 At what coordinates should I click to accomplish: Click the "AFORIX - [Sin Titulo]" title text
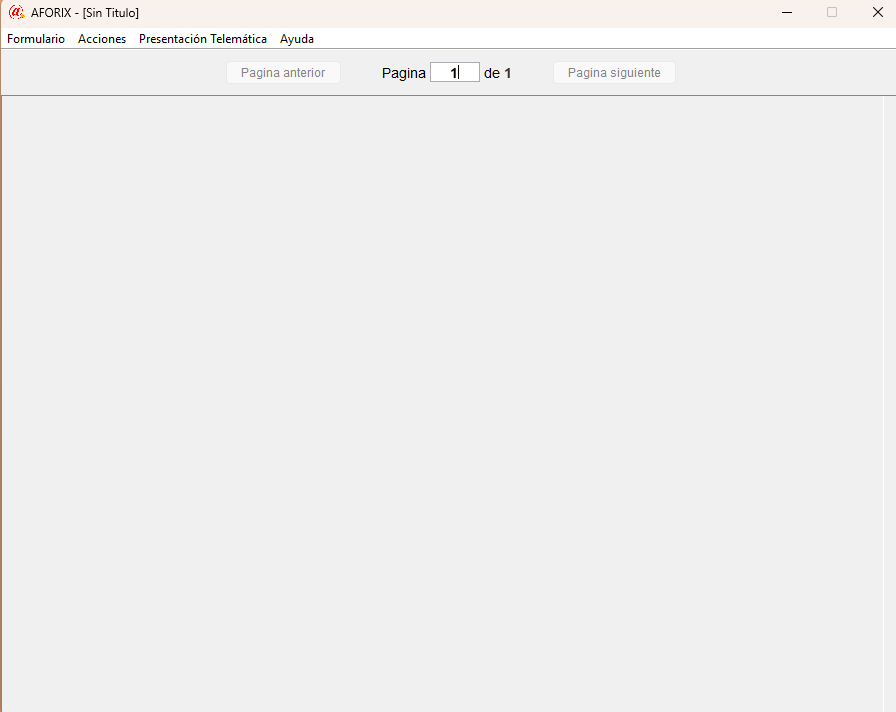tap(85, 13)
